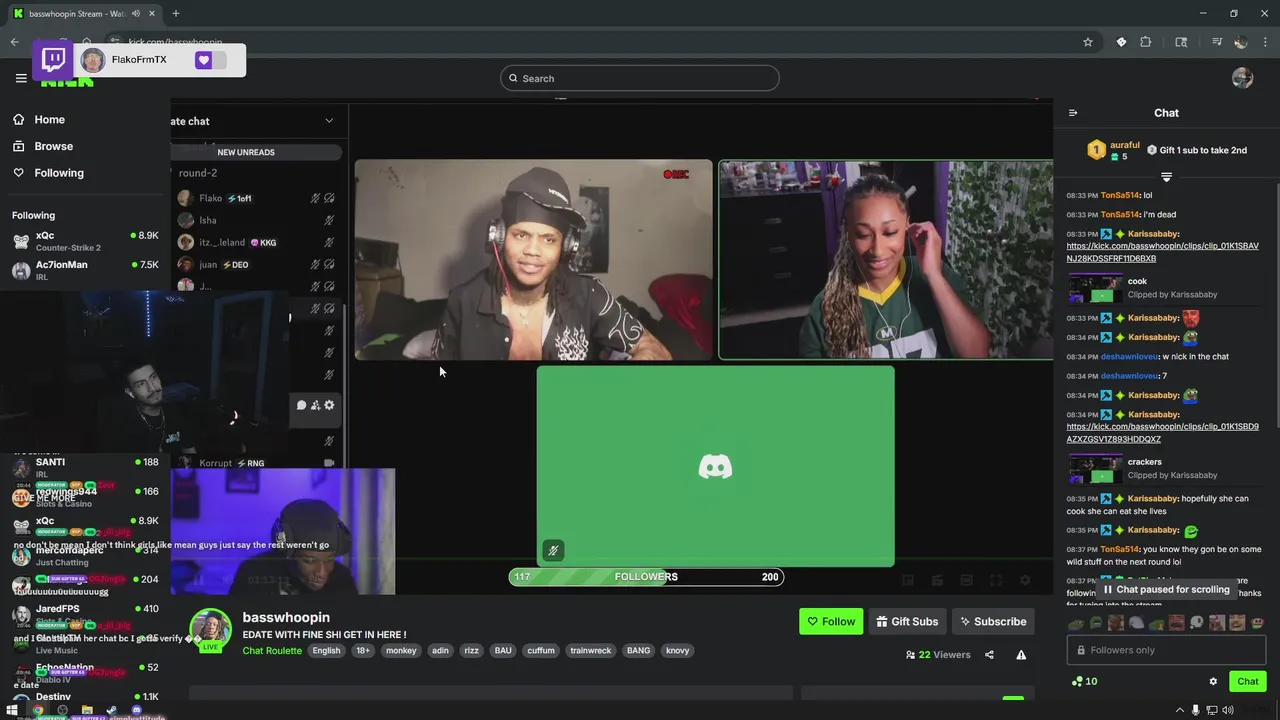The width and height of the screenshot is (1280, 720).
Task: Open first Karissababy clip link
Action: tap(1162, 252)
